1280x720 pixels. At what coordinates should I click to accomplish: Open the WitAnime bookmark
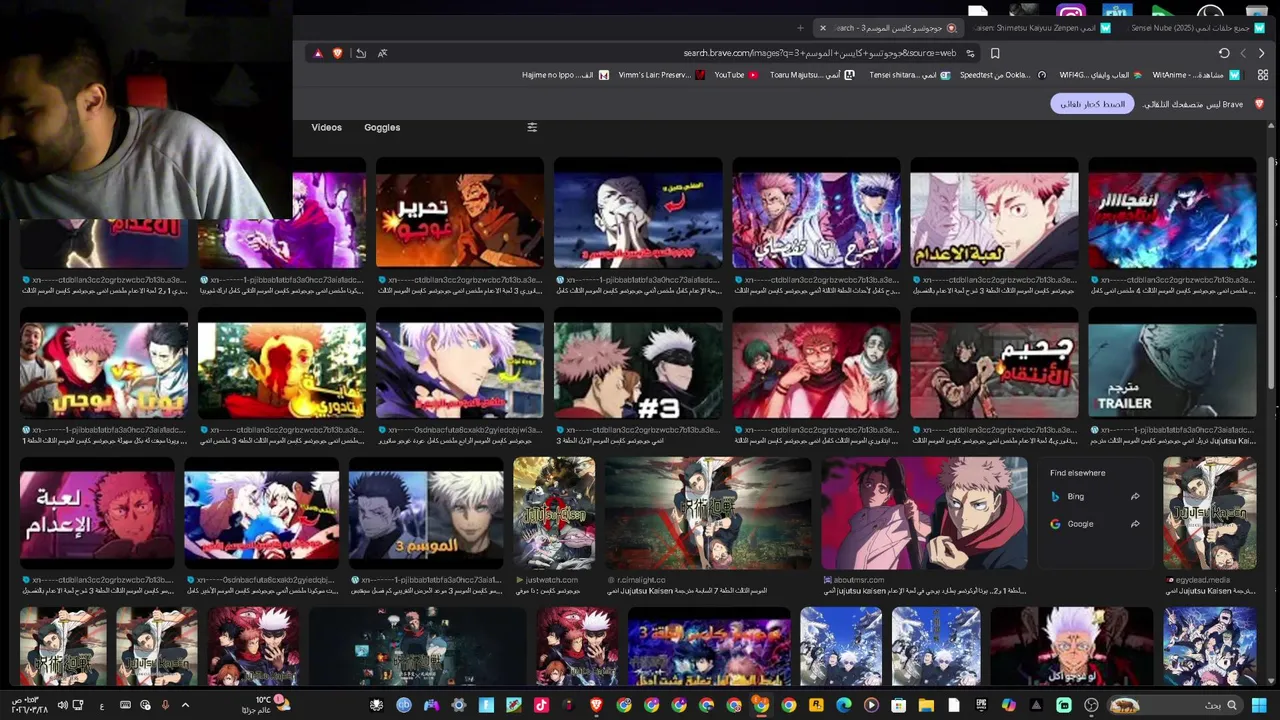pyautogui.click(x=1196, y=75)
